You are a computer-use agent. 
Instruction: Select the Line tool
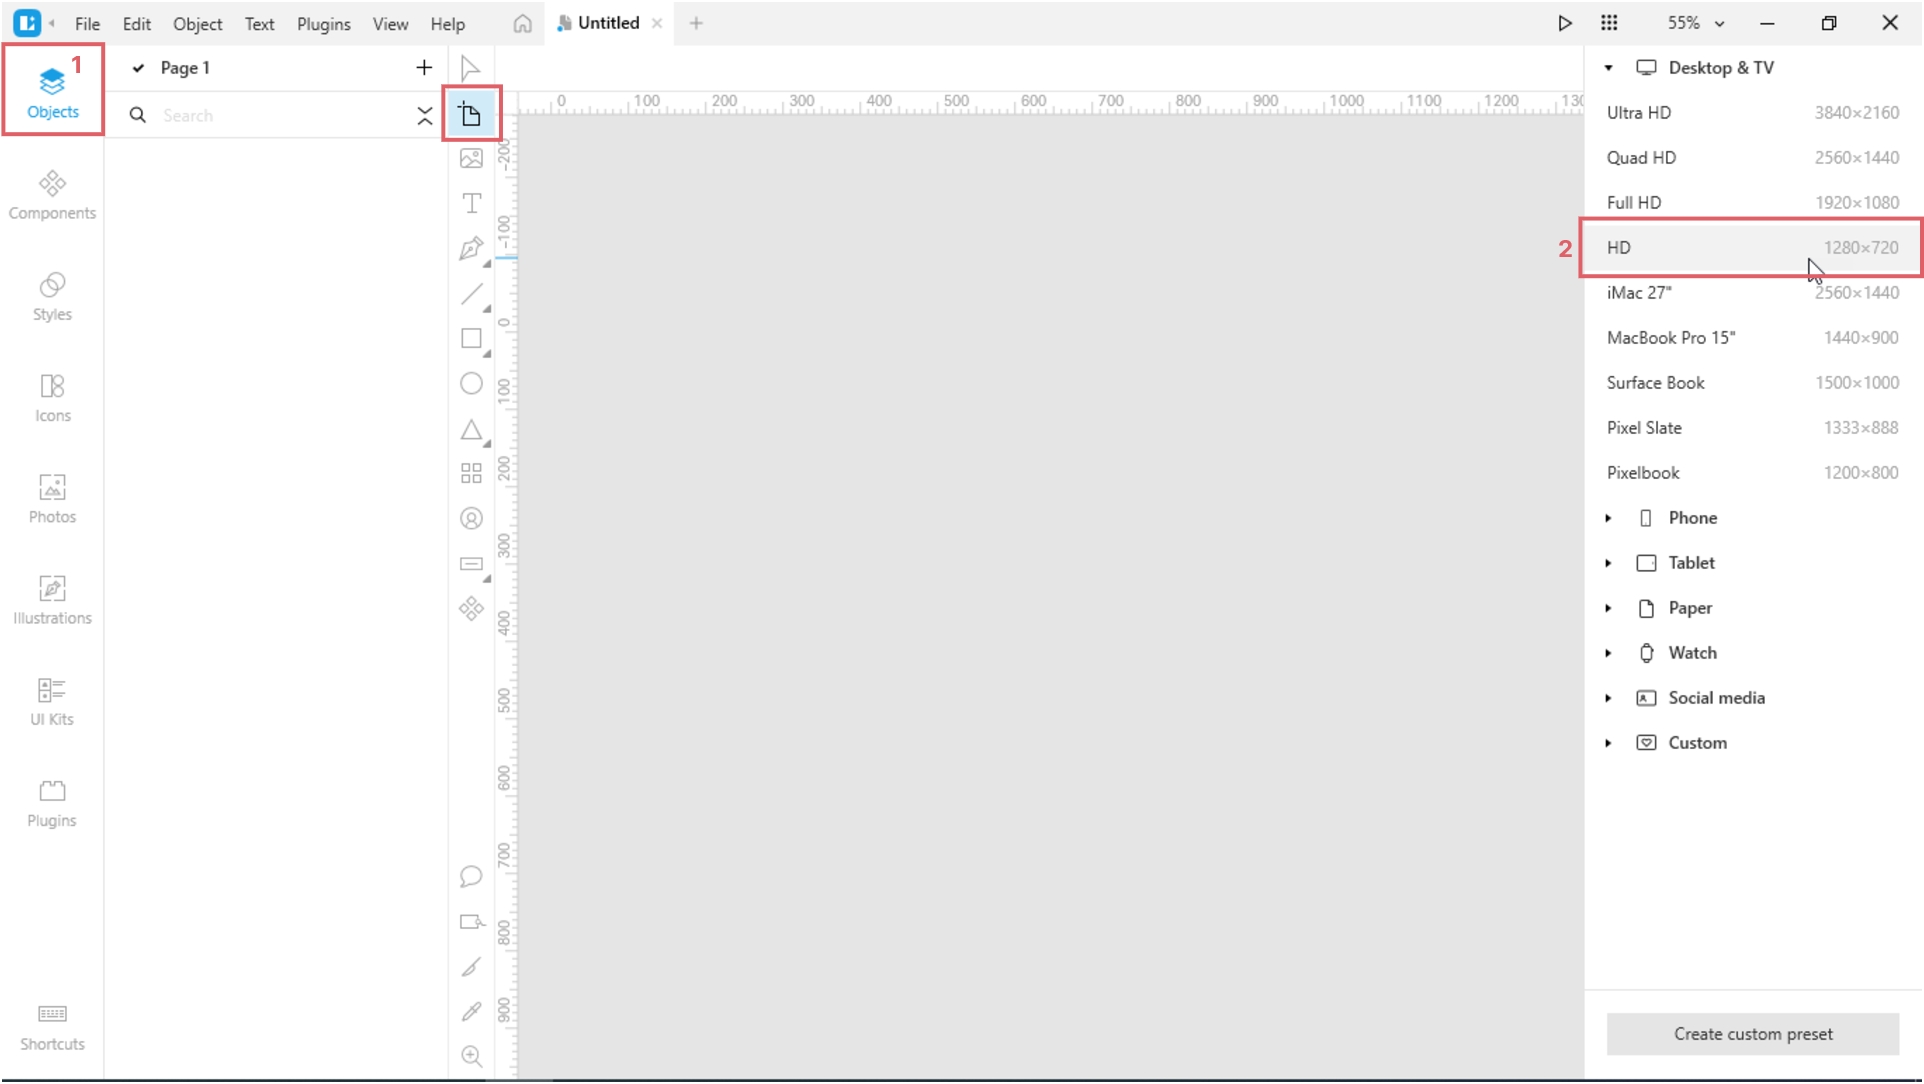pos(471,294)
